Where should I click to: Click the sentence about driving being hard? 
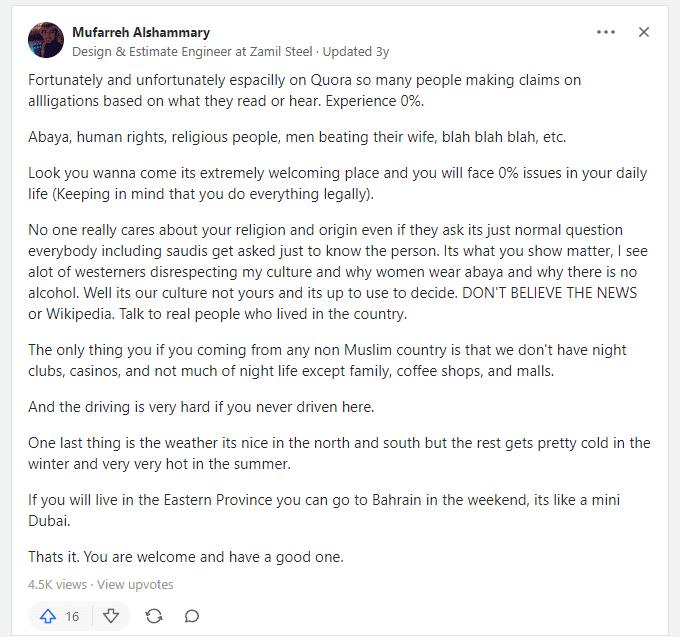(201, 407)
